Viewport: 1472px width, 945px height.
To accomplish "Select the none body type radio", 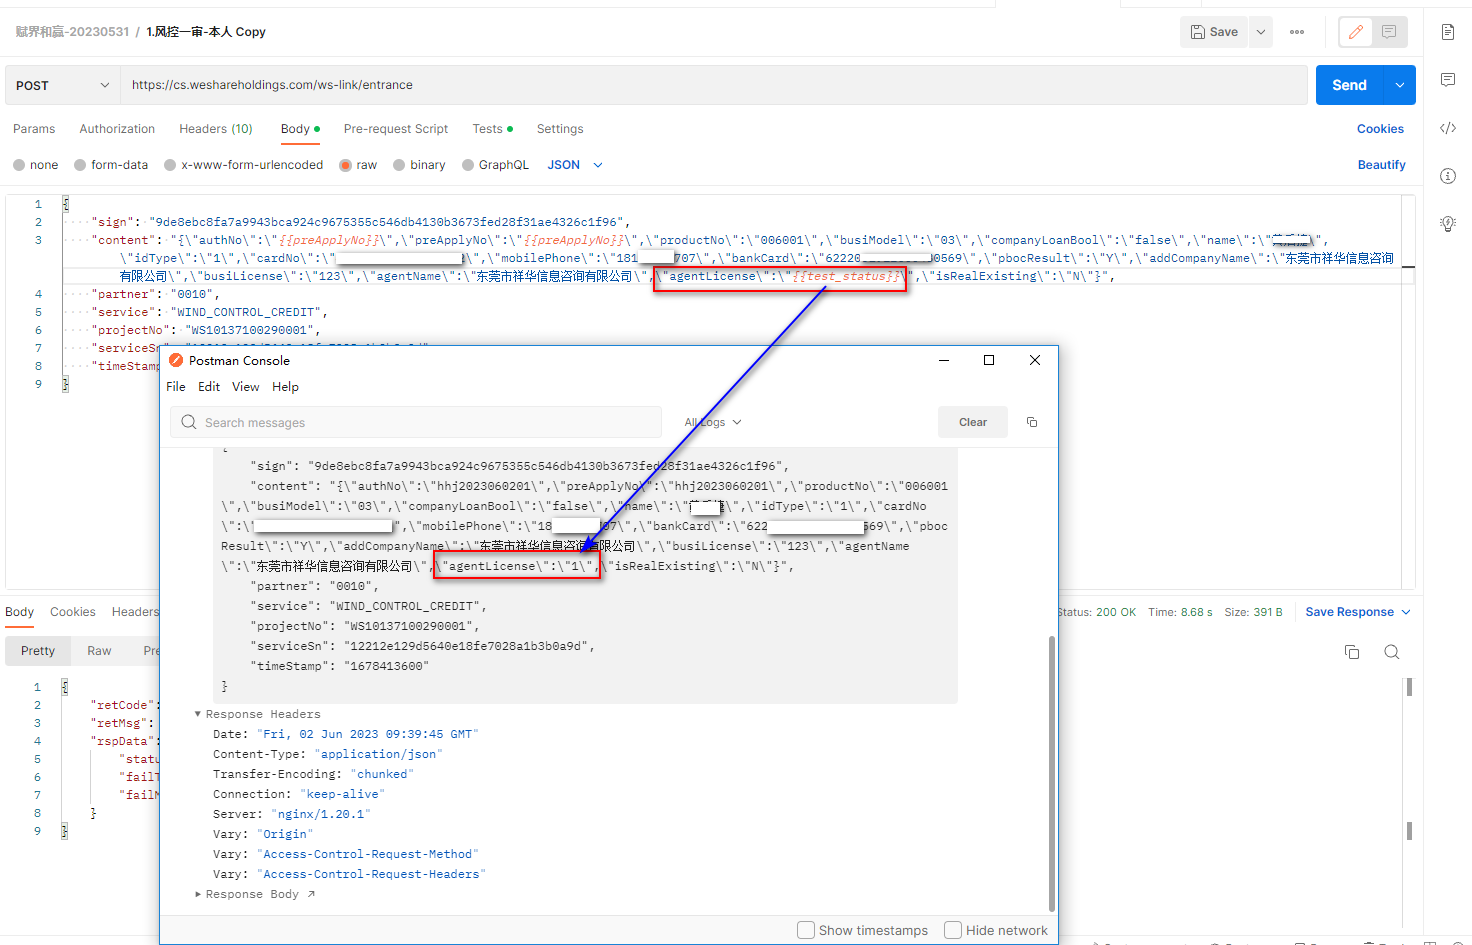I will (19, 165).
